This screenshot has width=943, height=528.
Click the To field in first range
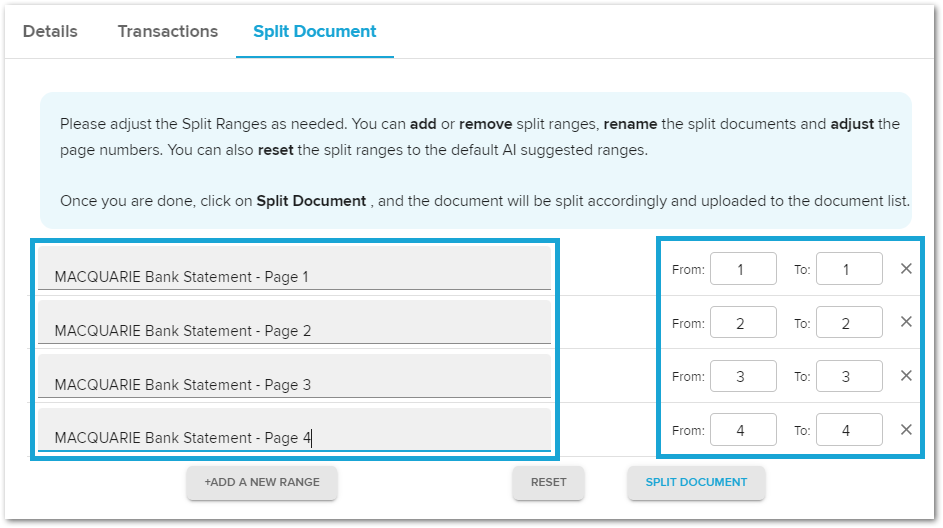pos(849,269)
